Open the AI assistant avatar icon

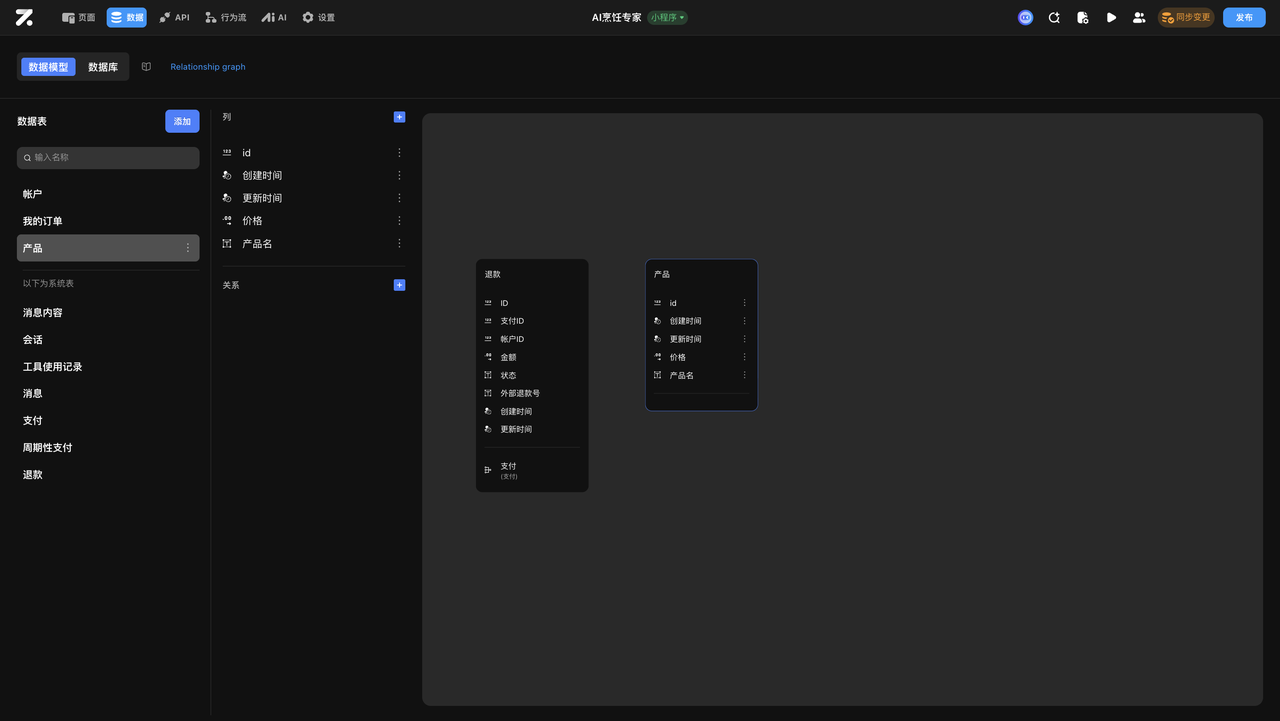(1025, 17)
